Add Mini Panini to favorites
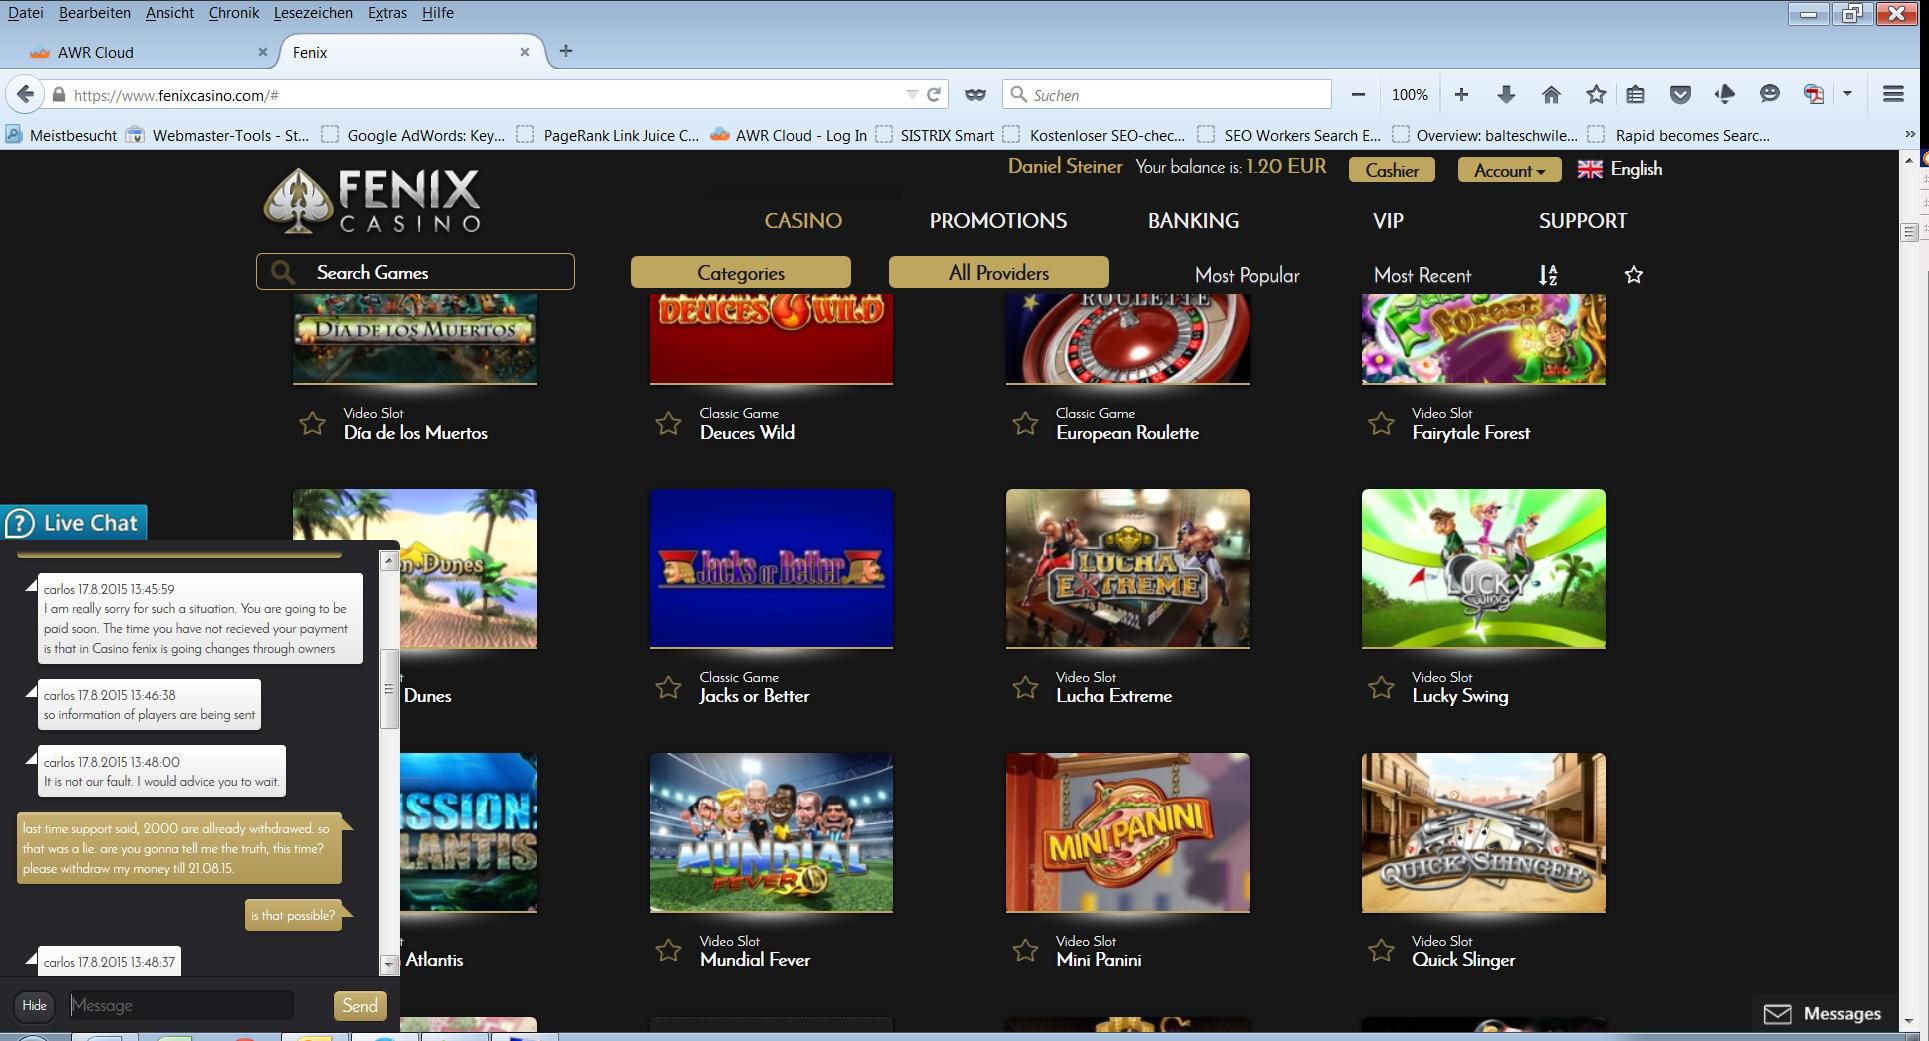This screenshot has height=1041, width=1929. pyautogui.click(x=1025, y=950)
